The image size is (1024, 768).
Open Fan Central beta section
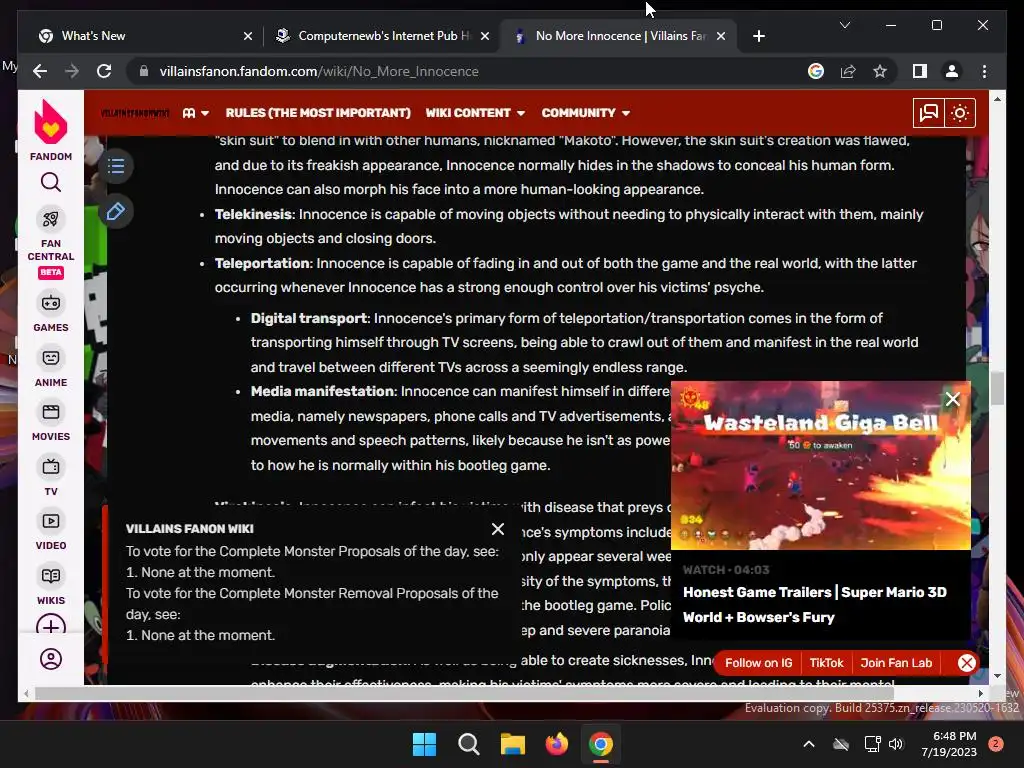coord(50,244)
